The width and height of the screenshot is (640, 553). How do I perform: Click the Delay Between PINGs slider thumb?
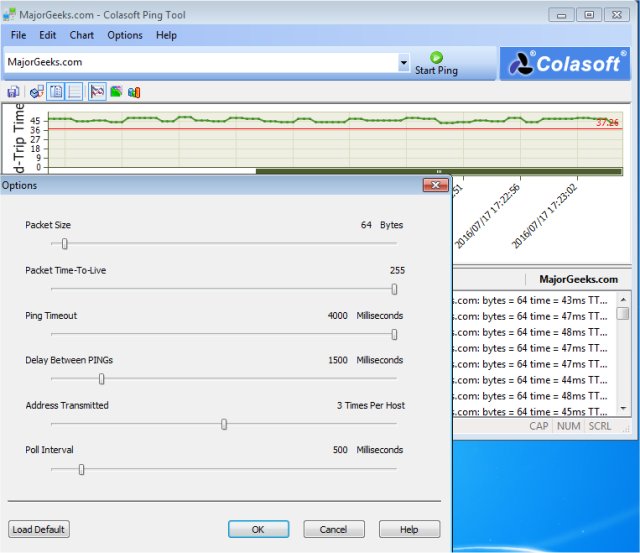click(102, 379)
